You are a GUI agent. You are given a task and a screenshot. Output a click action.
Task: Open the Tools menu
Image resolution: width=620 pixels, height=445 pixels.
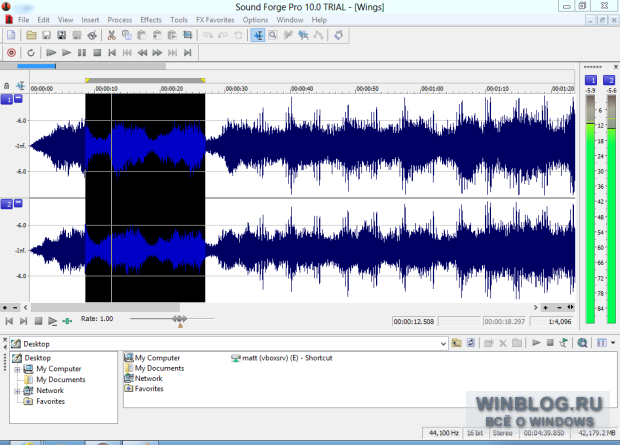pos(179,20)
